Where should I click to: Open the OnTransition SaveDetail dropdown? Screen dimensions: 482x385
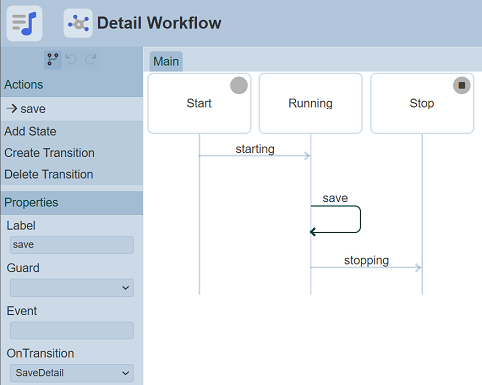[x=72, y=373]
